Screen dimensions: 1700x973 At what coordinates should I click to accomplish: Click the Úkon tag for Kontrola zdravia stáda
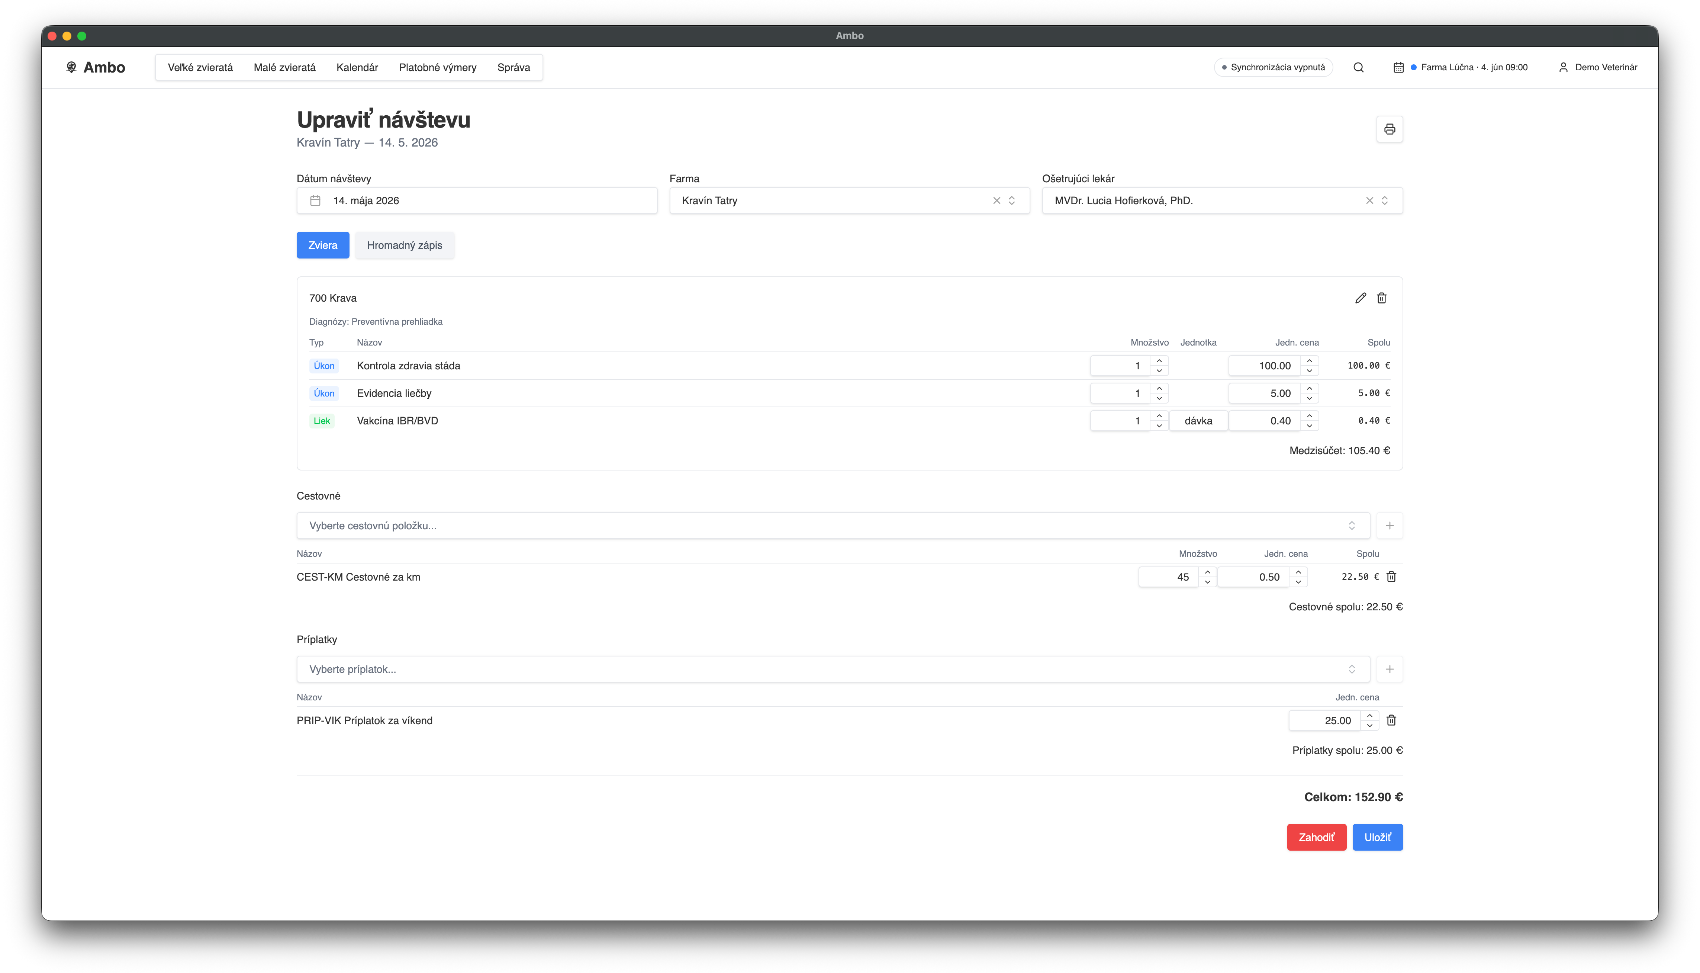click(x=324, y=366)
